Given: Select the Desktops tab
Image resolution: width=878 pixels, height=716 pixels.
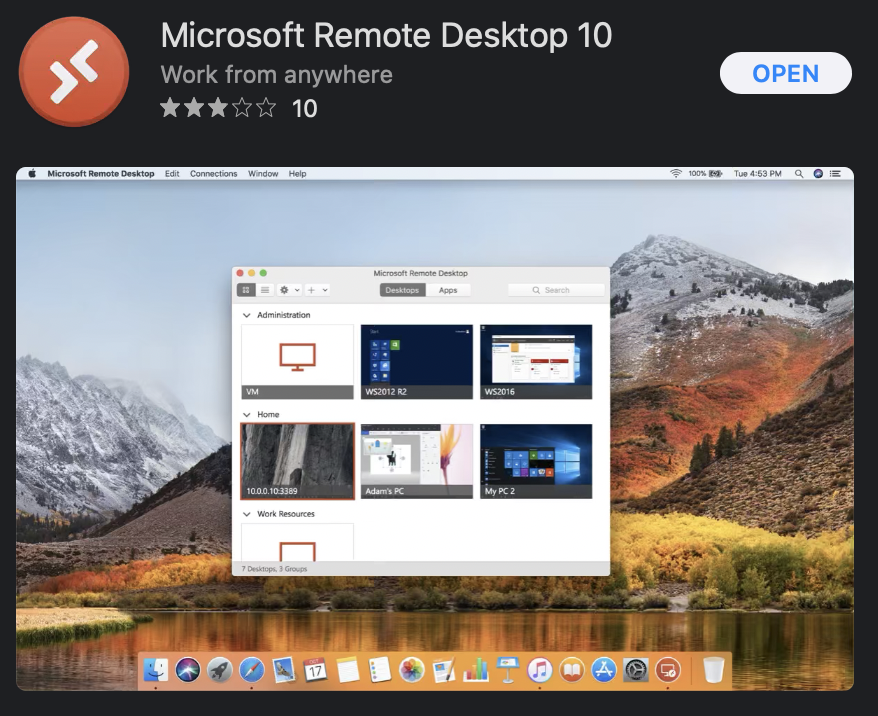Looking at the screenshot, I should tap(402, 290).
